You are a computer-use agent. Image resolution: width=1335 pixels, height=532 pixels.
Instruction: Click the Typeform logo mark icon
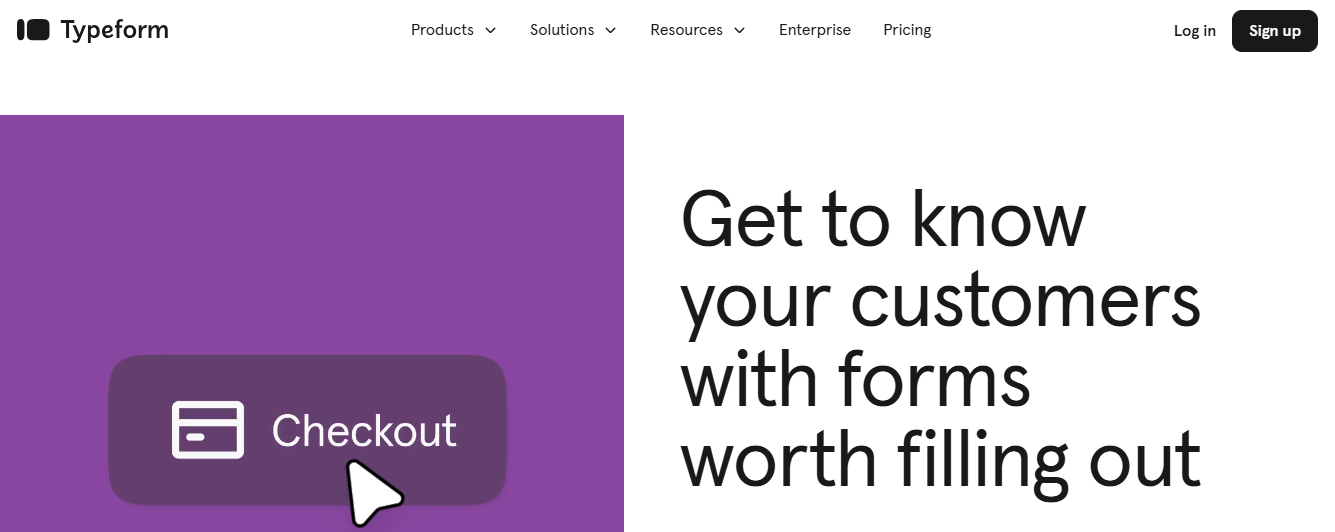[x=33, y=30]
